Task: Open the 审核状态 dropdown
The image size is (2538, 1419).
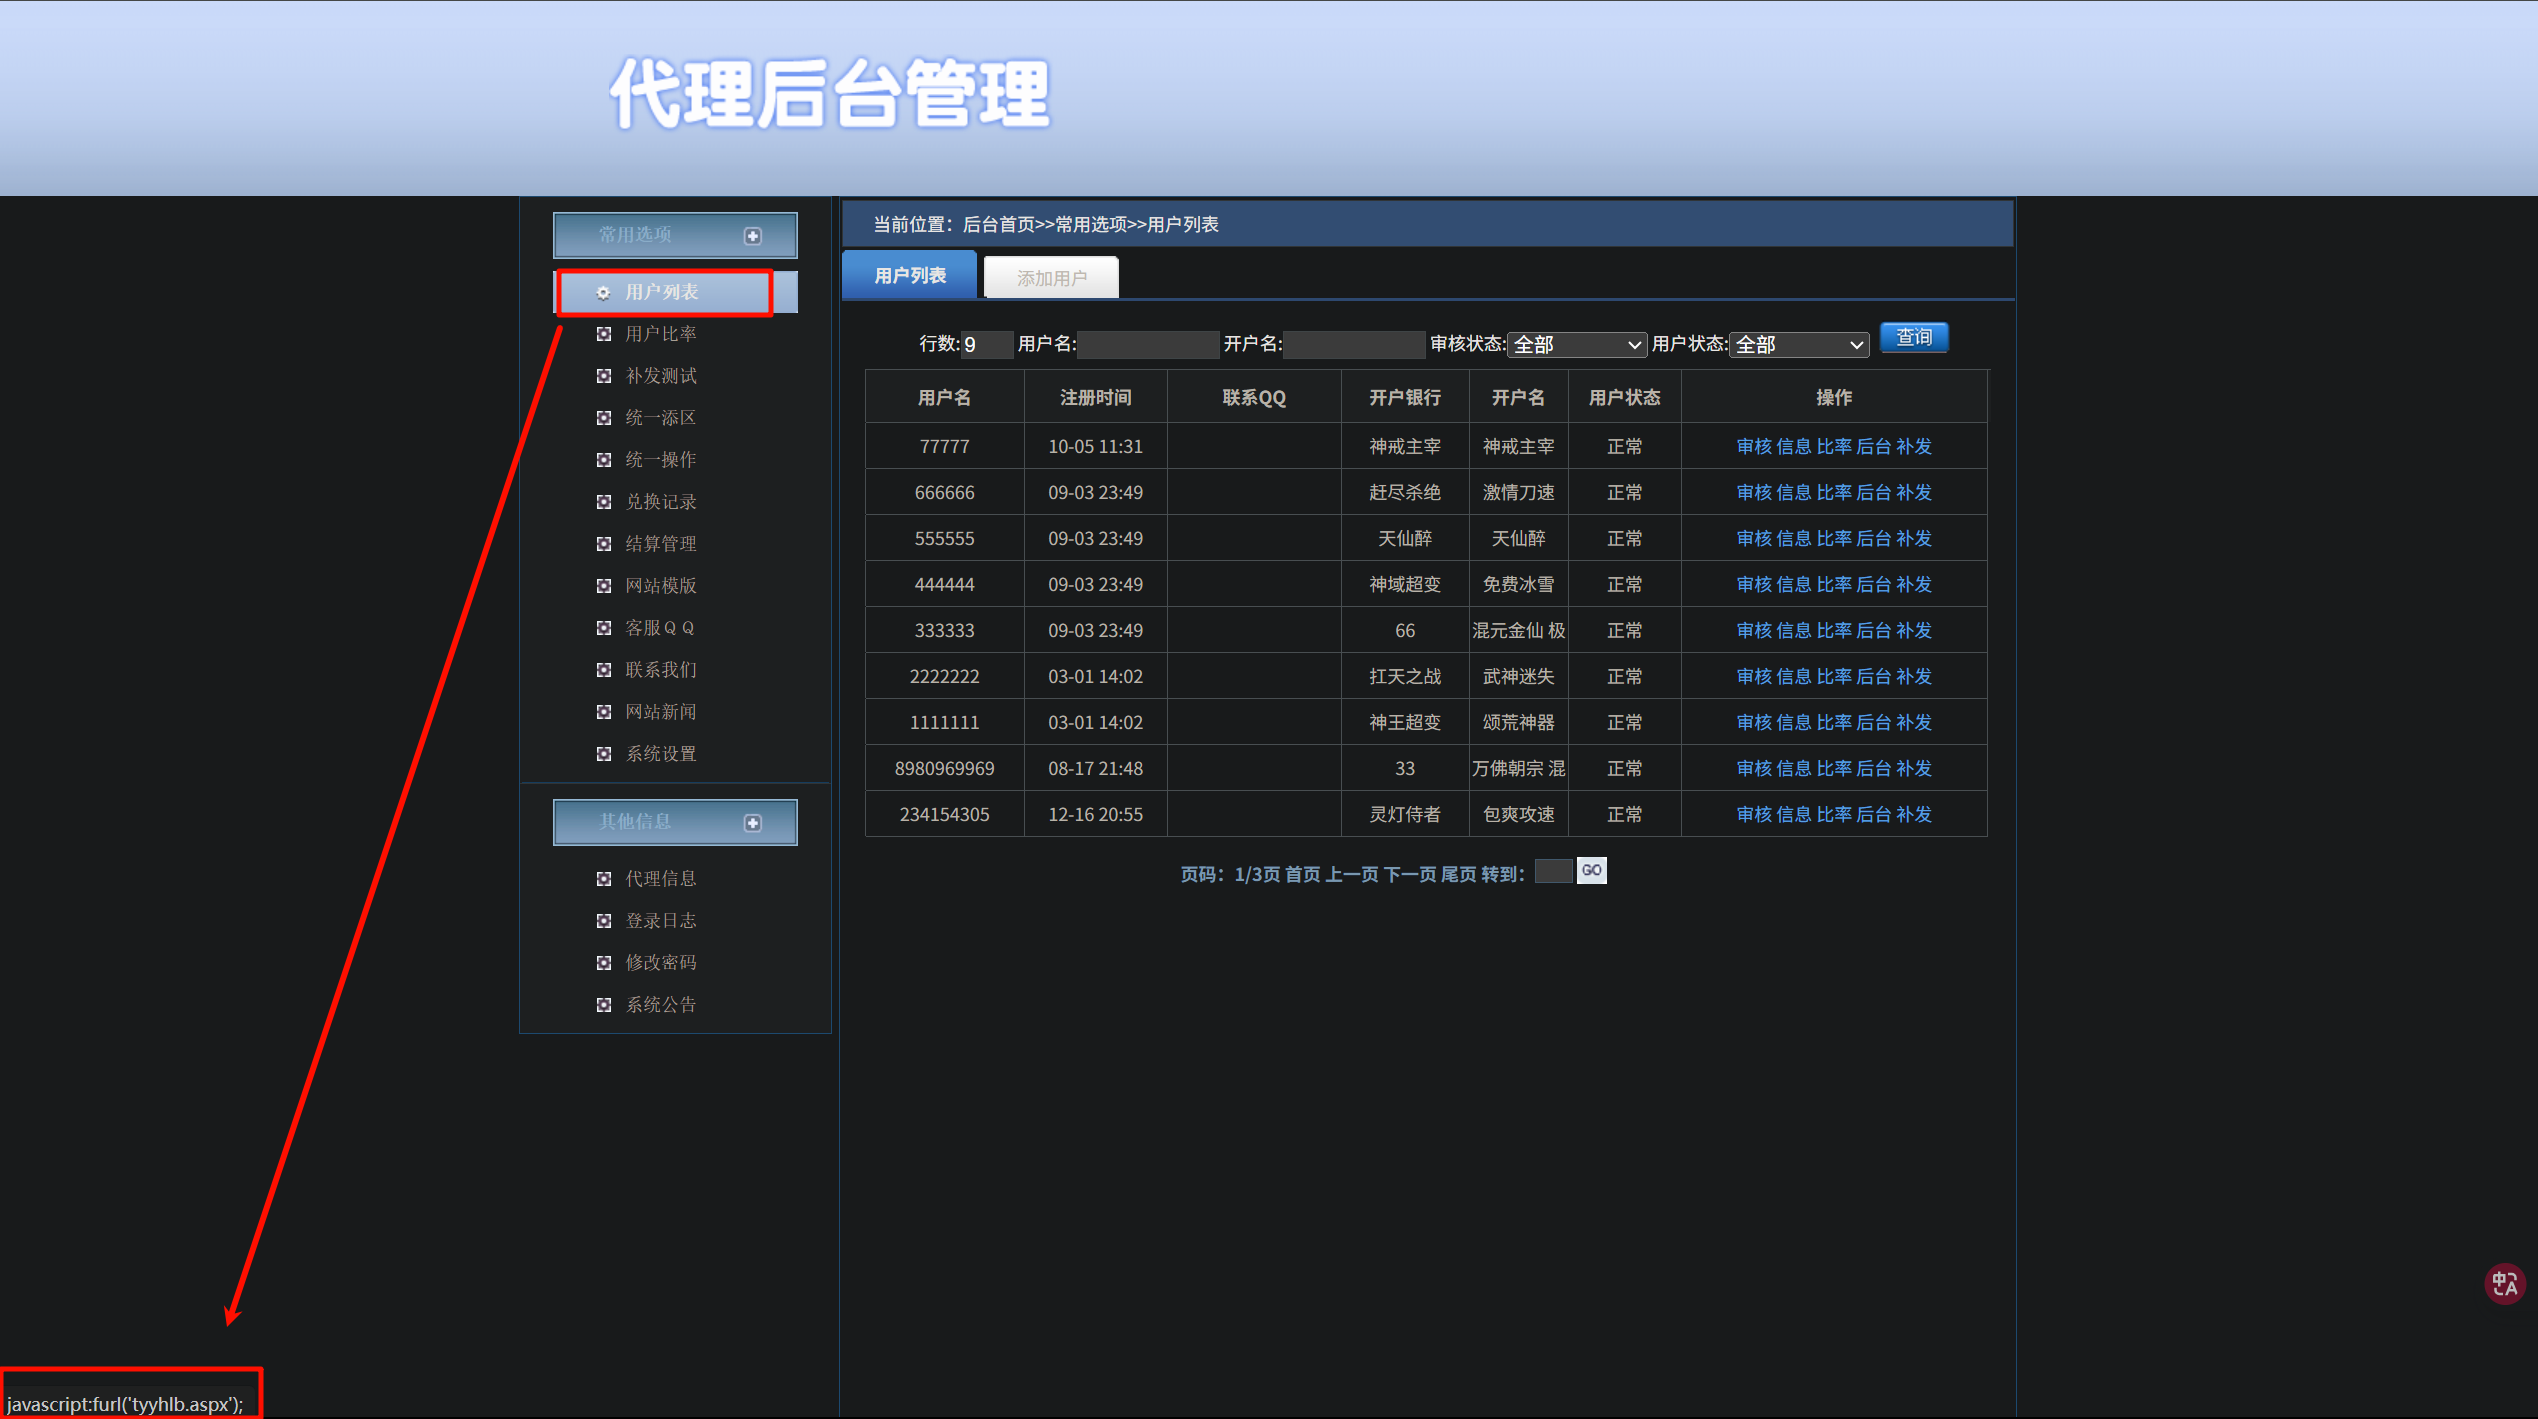Action: (1576, 345)
